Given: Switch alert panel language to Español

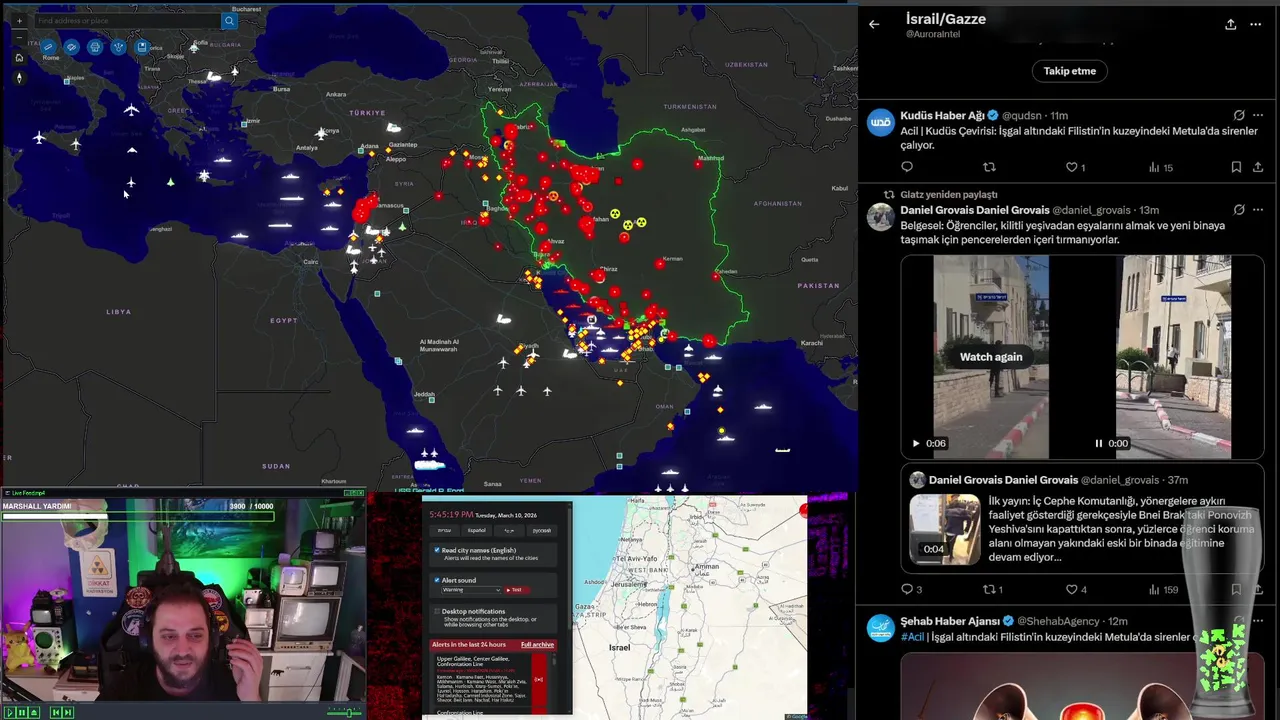Looking at the screenshot, I should pos(476,531).
